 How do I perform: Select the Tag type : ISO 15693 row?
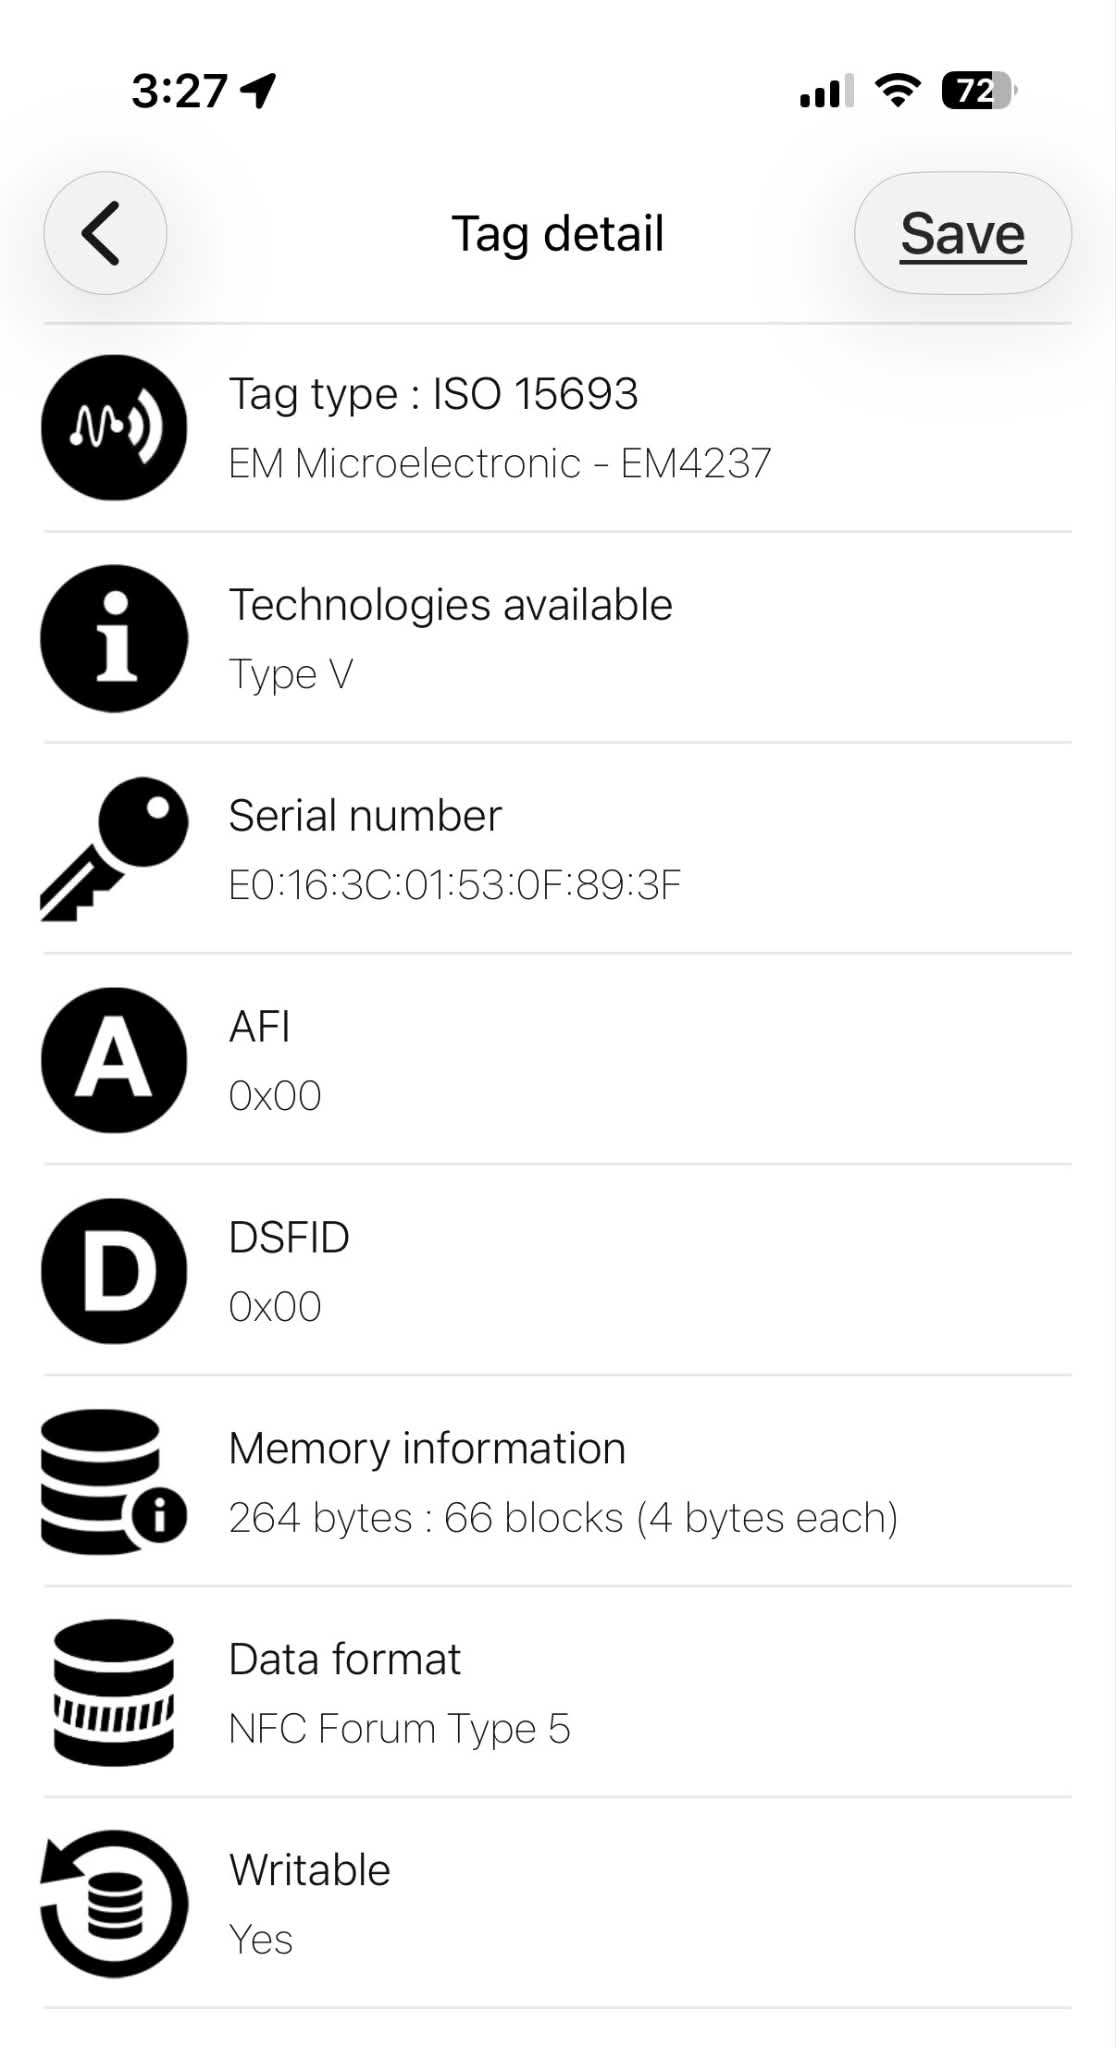pos(558,427)
